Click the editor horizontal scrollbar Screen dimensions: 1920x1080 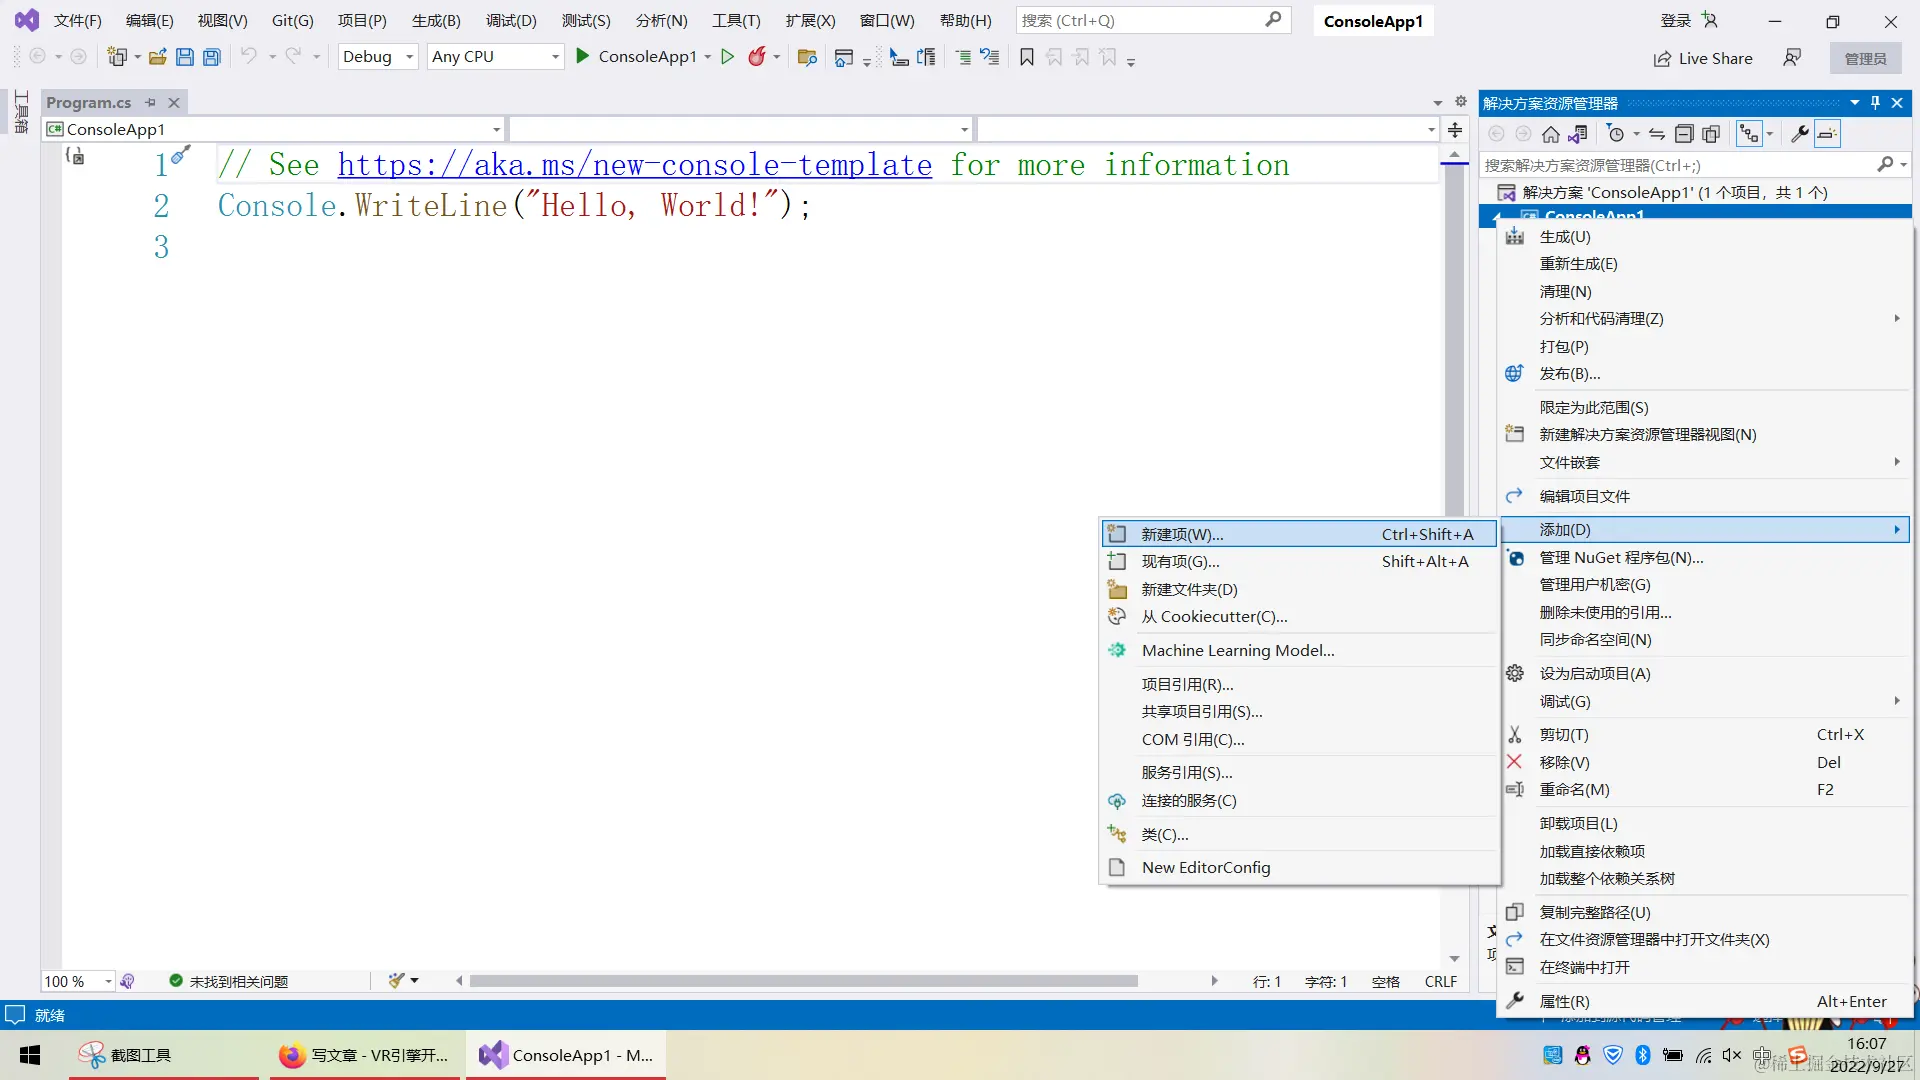click(x=803, y=981)
